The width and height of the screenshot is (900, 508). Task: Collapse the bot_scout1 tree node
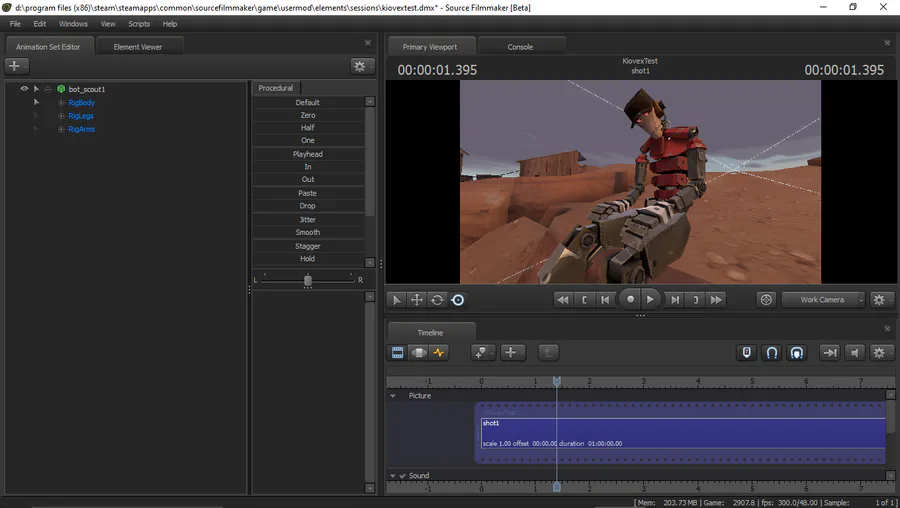click(48, 89)
